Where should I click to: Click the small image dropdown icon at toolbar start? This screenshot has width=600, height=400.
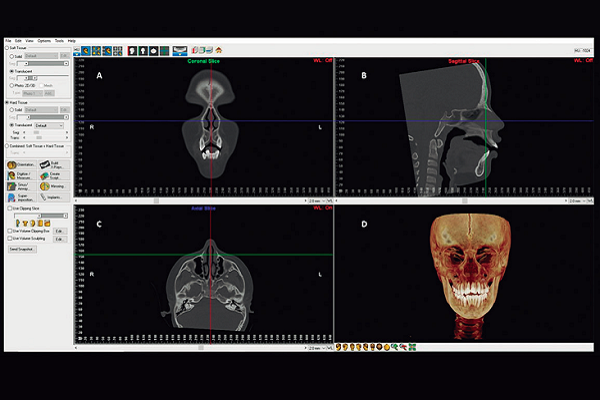point(77,51)
